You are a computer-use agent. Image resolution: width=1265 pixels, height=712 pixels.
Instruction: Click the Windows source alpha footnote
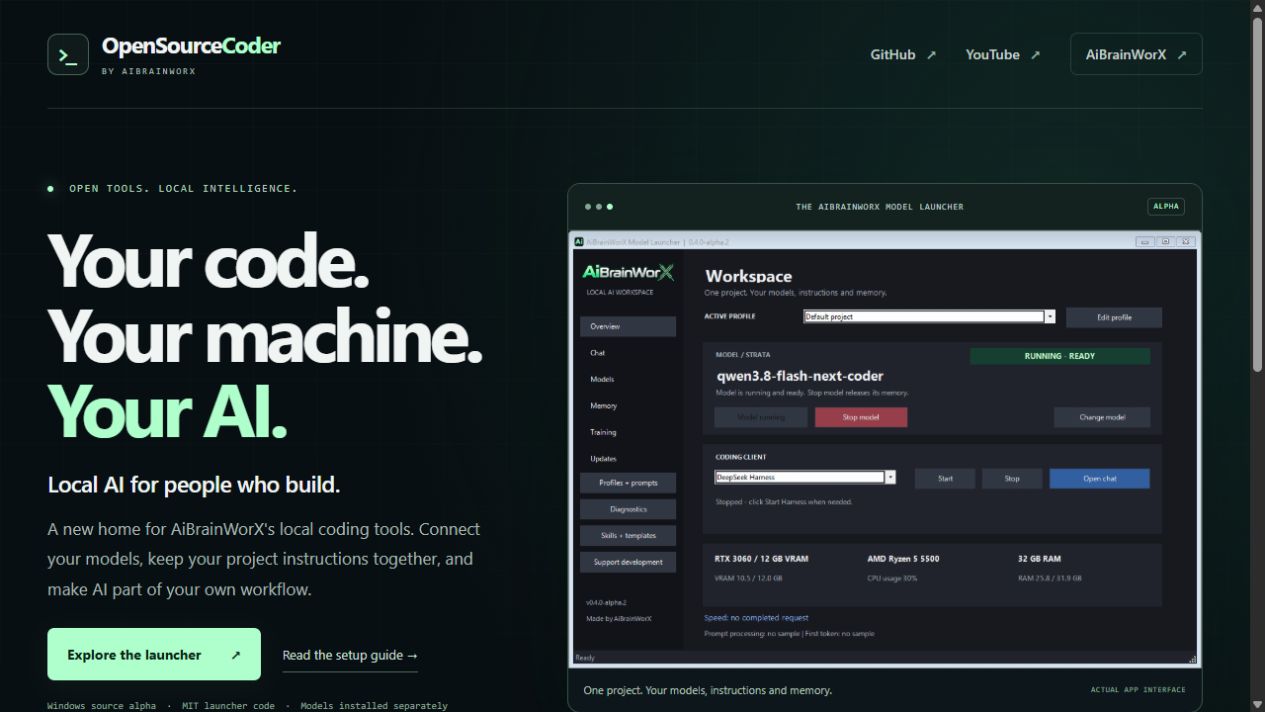click(x=101, y=706)
